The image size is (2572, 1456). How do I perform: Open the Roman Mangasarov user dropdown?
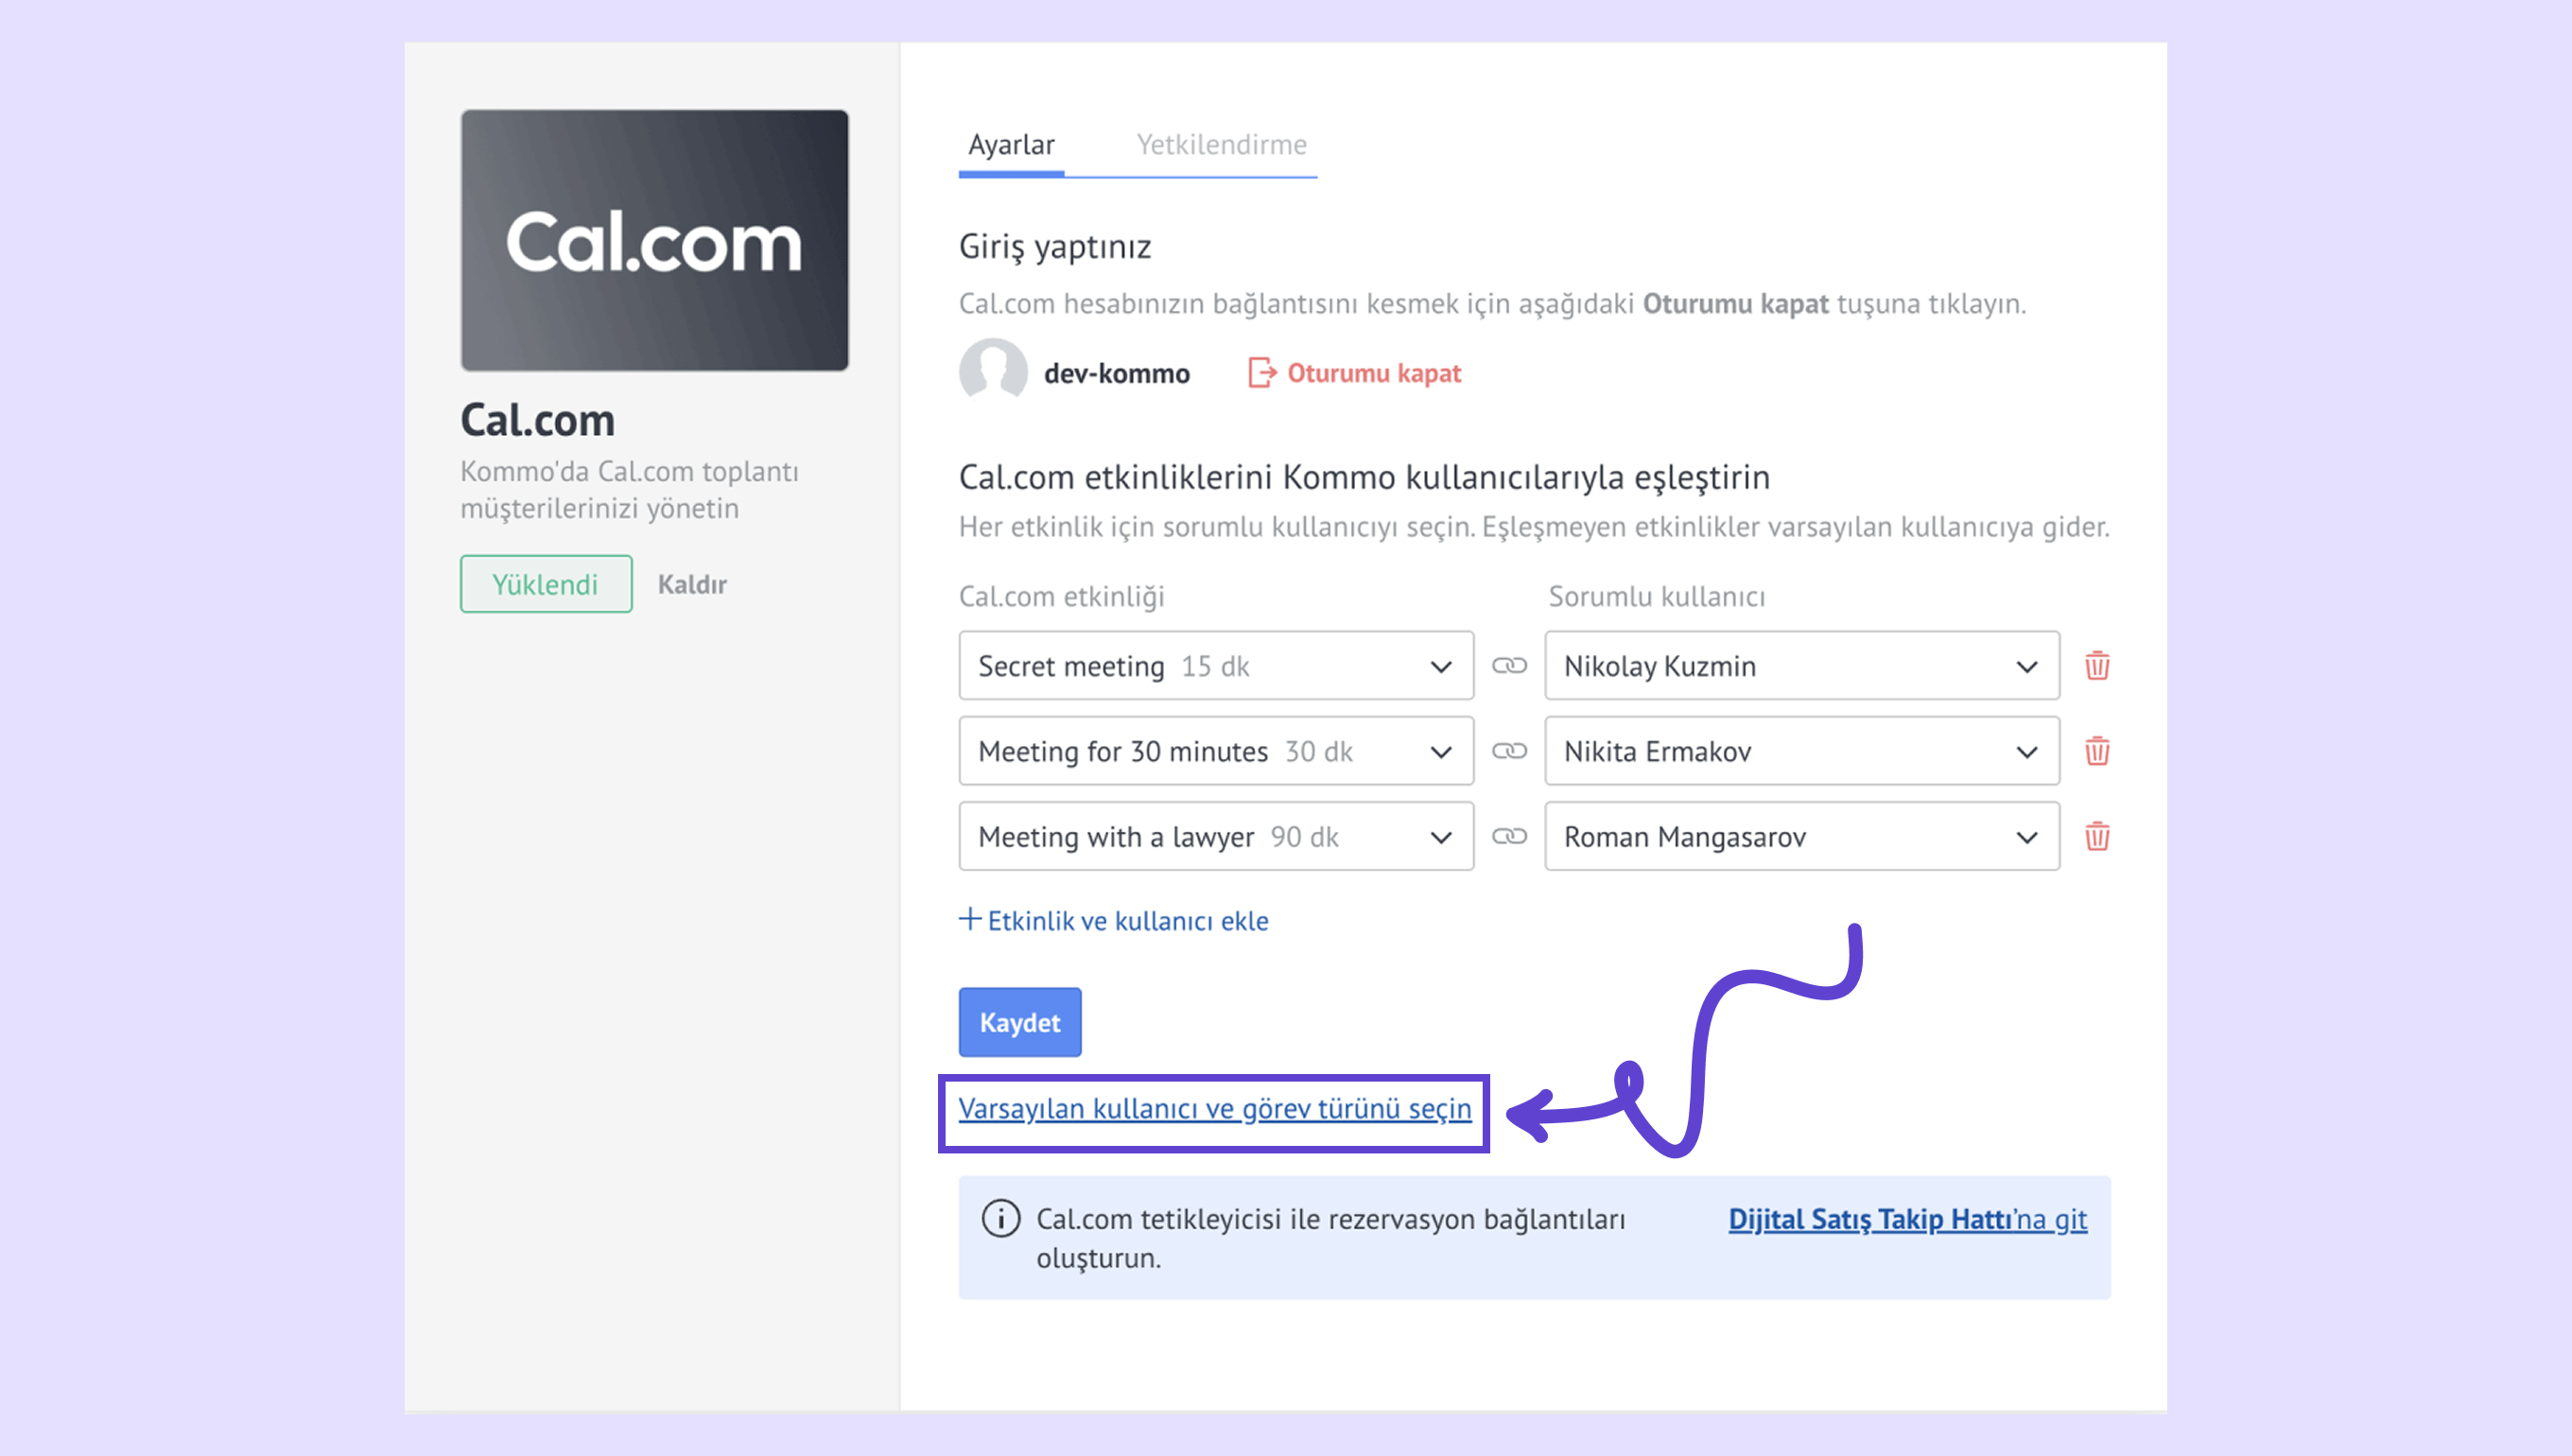[1800, 836]
